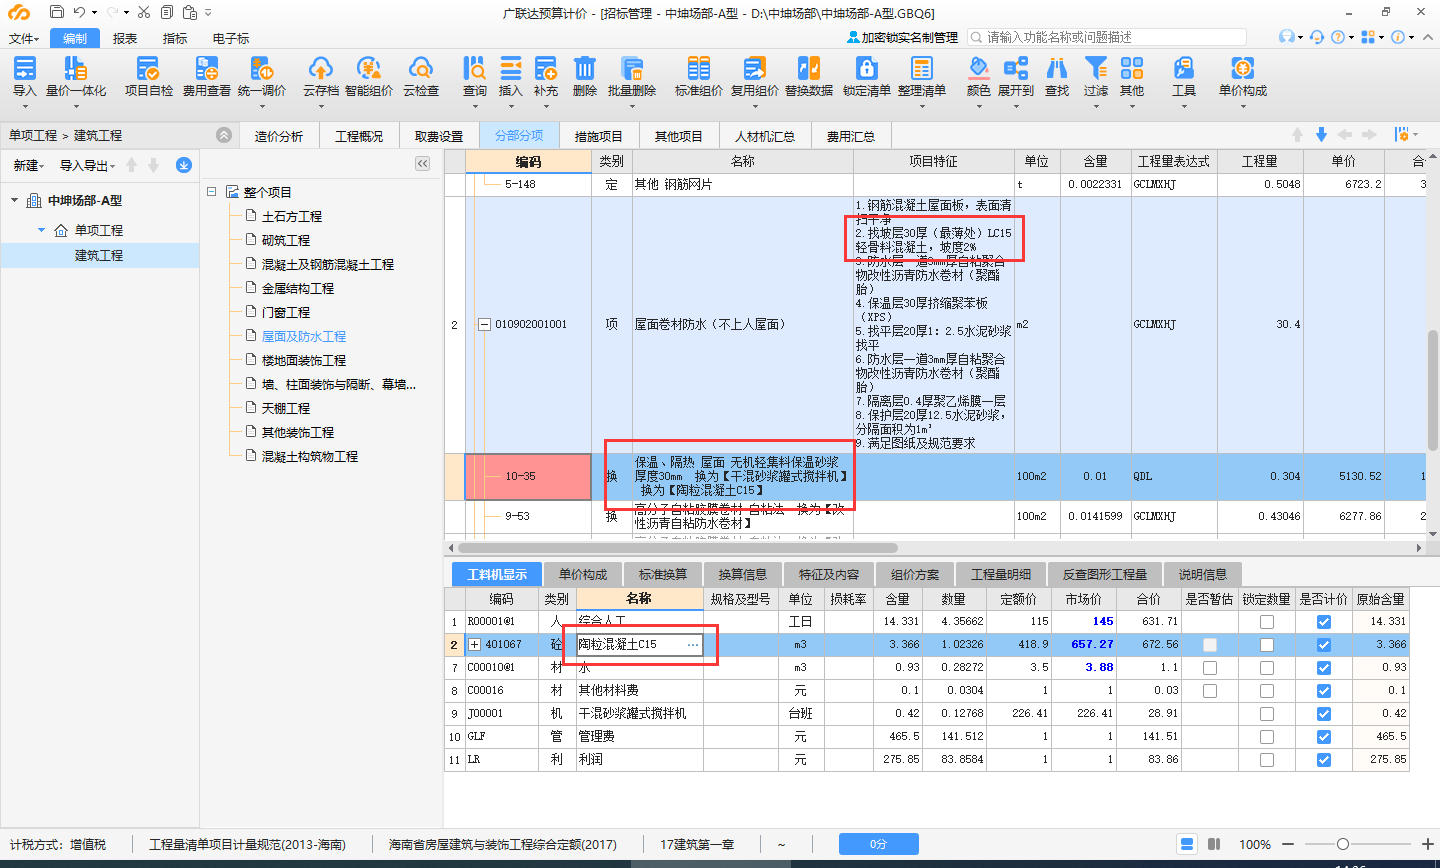Viewport: 1440px width, 868px height.
Task: Collapse the 单项工程 tree node
Action: coord(42,230)
